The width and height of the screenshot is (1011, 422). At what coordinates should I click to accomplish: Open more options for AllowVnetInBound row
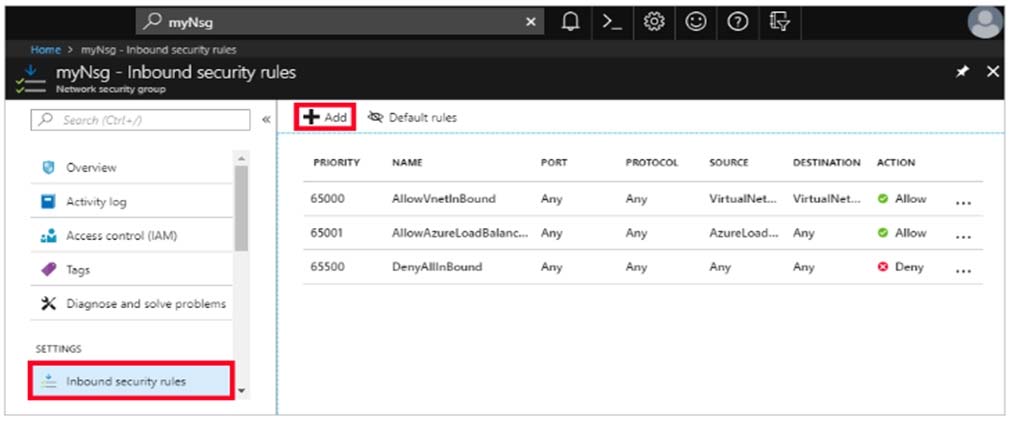pyautogui.click(x=963, y=202)
